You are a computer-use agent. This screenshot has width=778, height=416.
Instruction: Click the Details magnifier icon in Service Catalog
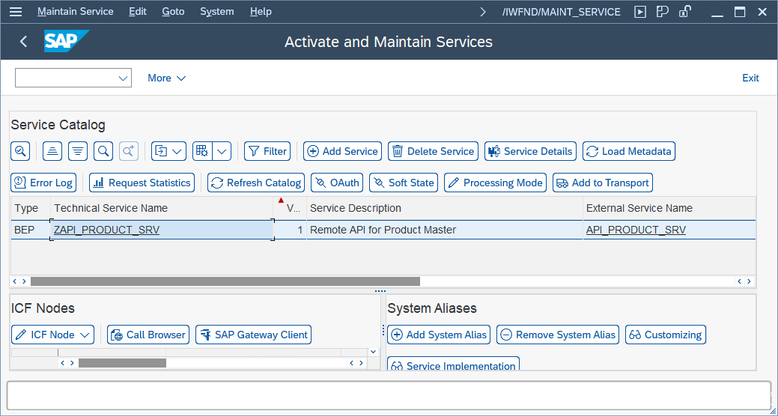(20, 151)
